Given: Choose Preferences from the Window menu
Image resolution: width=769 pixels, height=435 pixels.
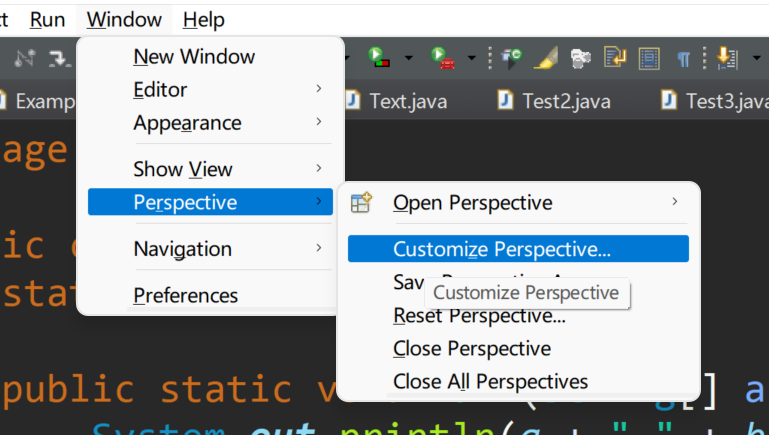Looking at the screenshot, I should pyautogui.click(x=186, y=295).
